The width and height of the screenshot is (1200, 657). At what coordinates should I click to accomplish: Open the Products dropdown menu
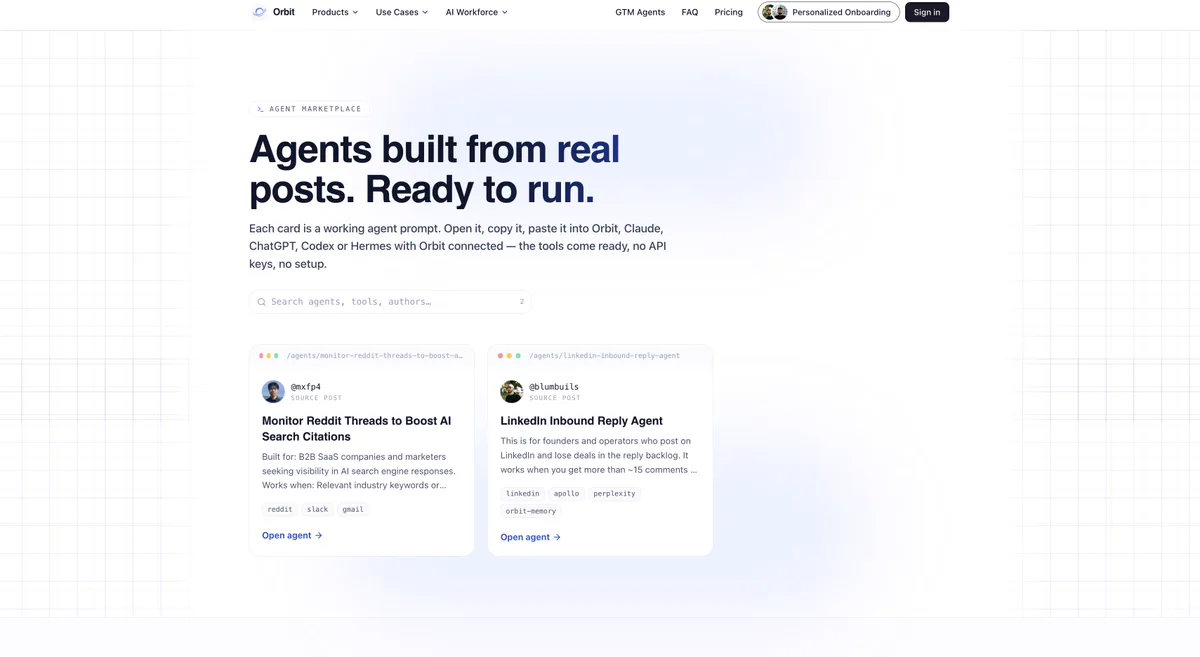tap(335, 12)
